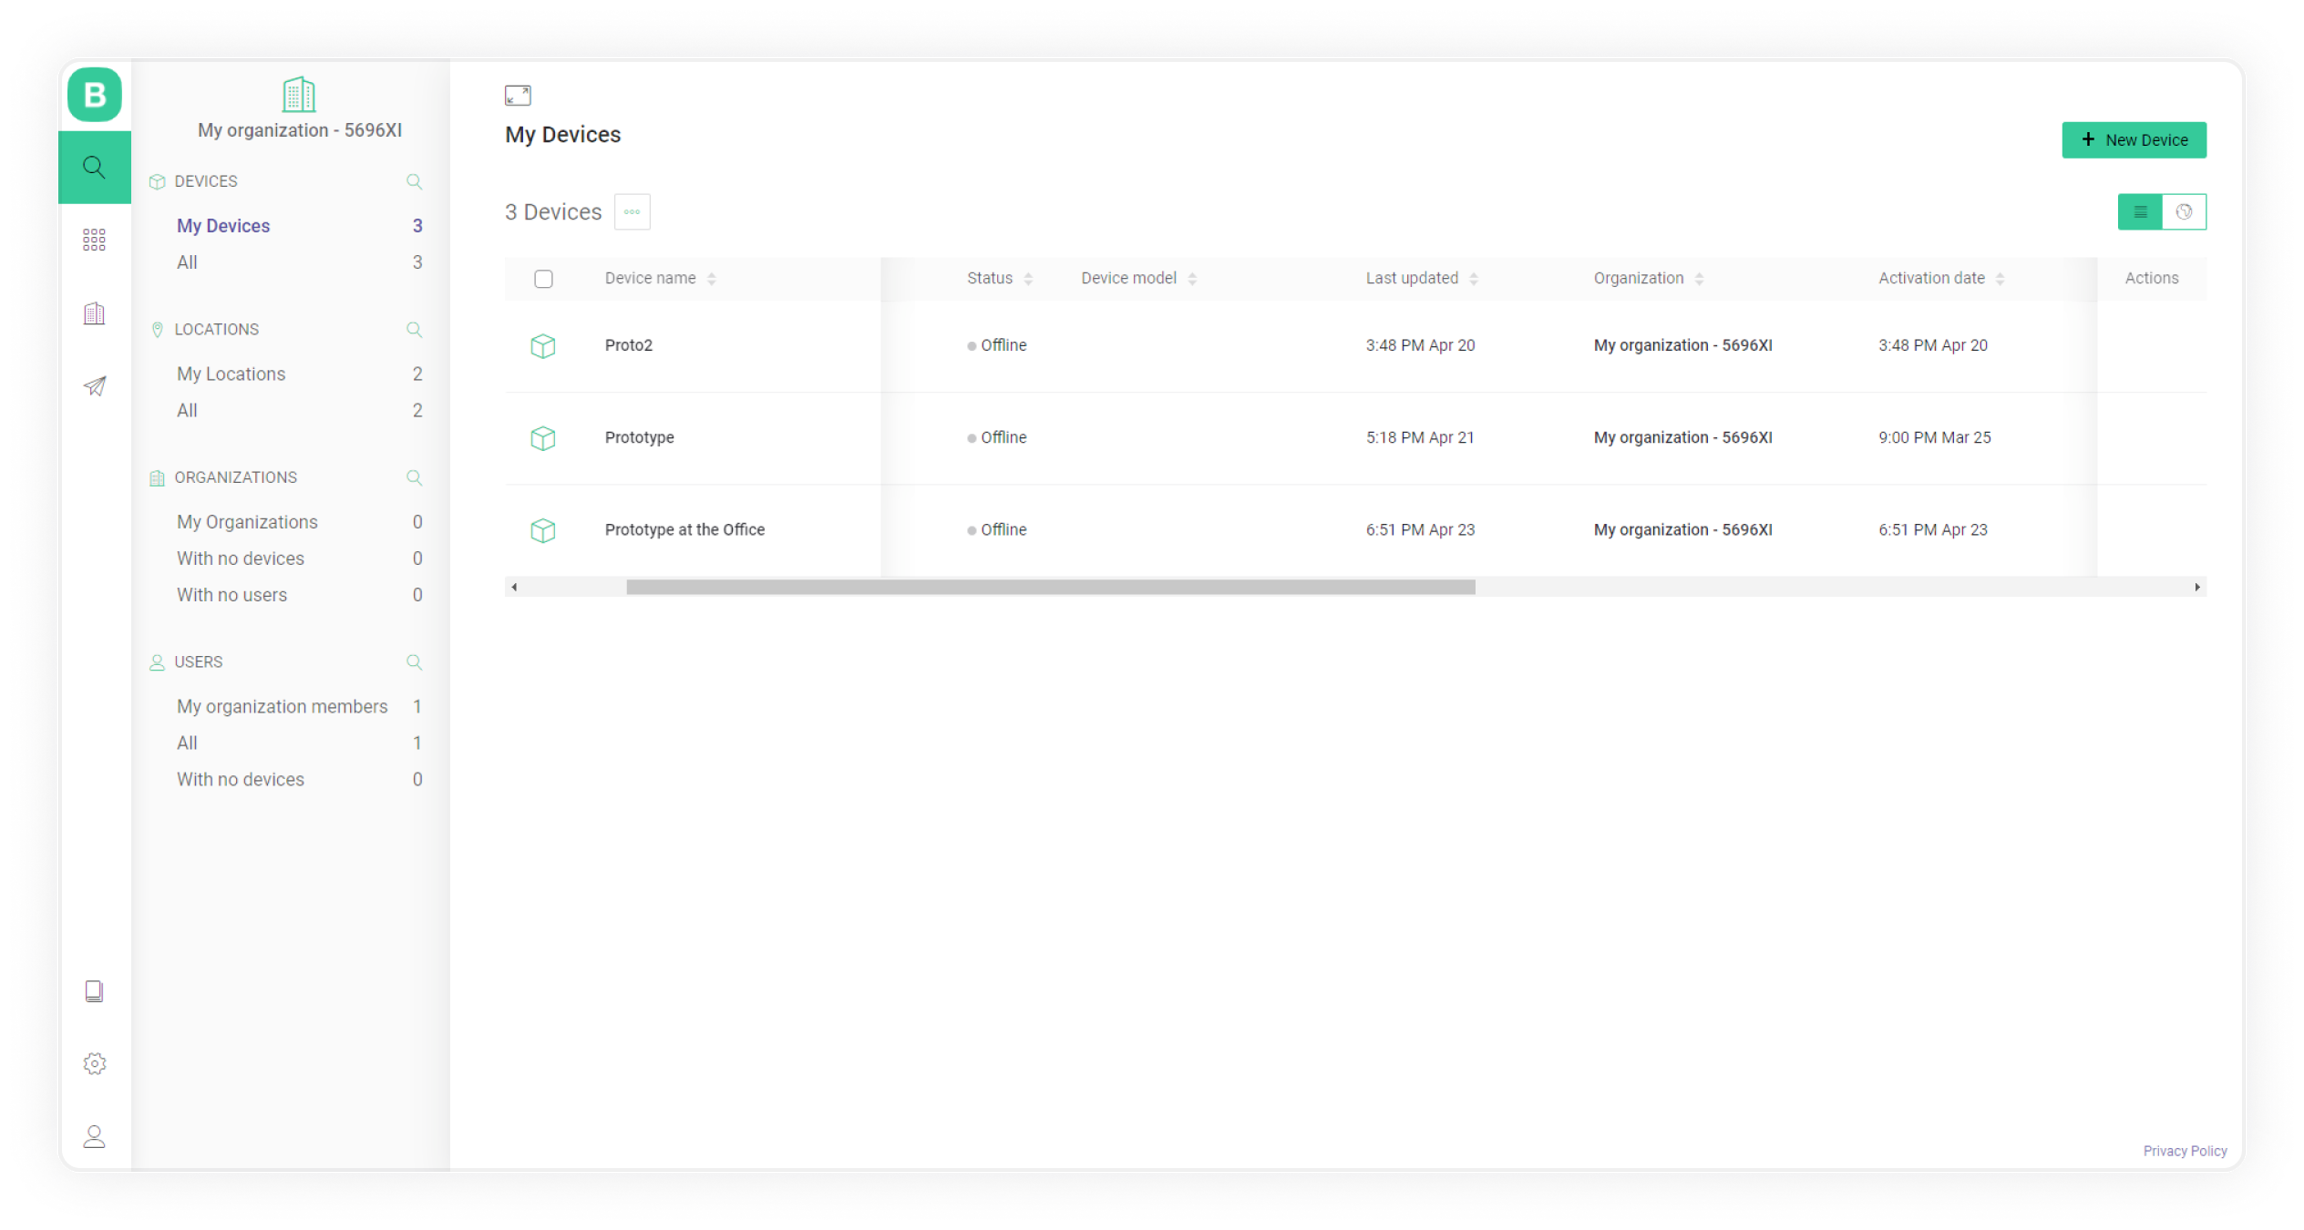The image size is (2304, 1230).
Task: Sort by Device name column arrows
Action: [x=712, y=279]
